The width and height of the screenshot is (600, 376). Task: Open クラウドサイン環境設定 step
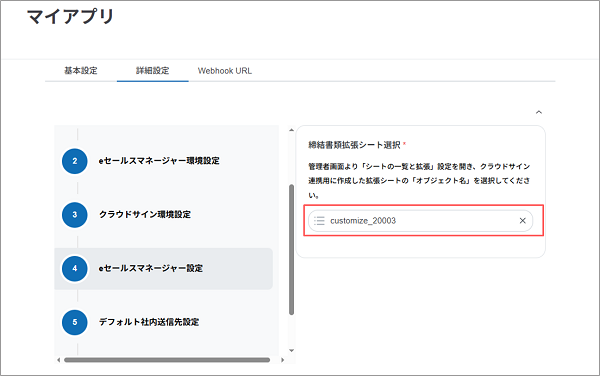click(x=145, y=215)
